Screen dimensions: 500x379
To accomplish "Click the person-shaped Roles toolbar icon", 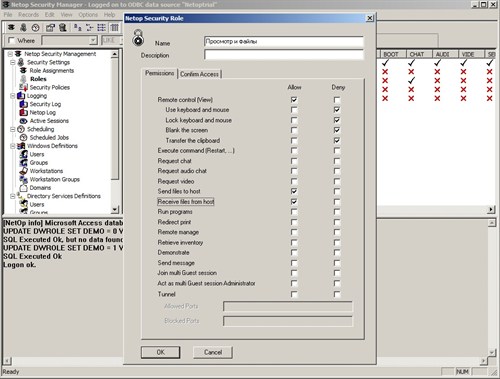I will point(23,27).
